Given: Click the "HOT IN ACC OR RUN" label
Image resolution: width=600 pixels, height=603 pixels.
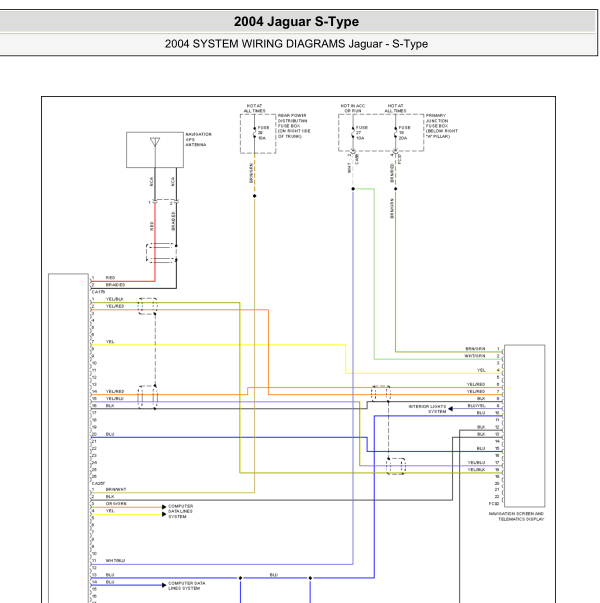Looking at the screenshot, I should point(353,108).
